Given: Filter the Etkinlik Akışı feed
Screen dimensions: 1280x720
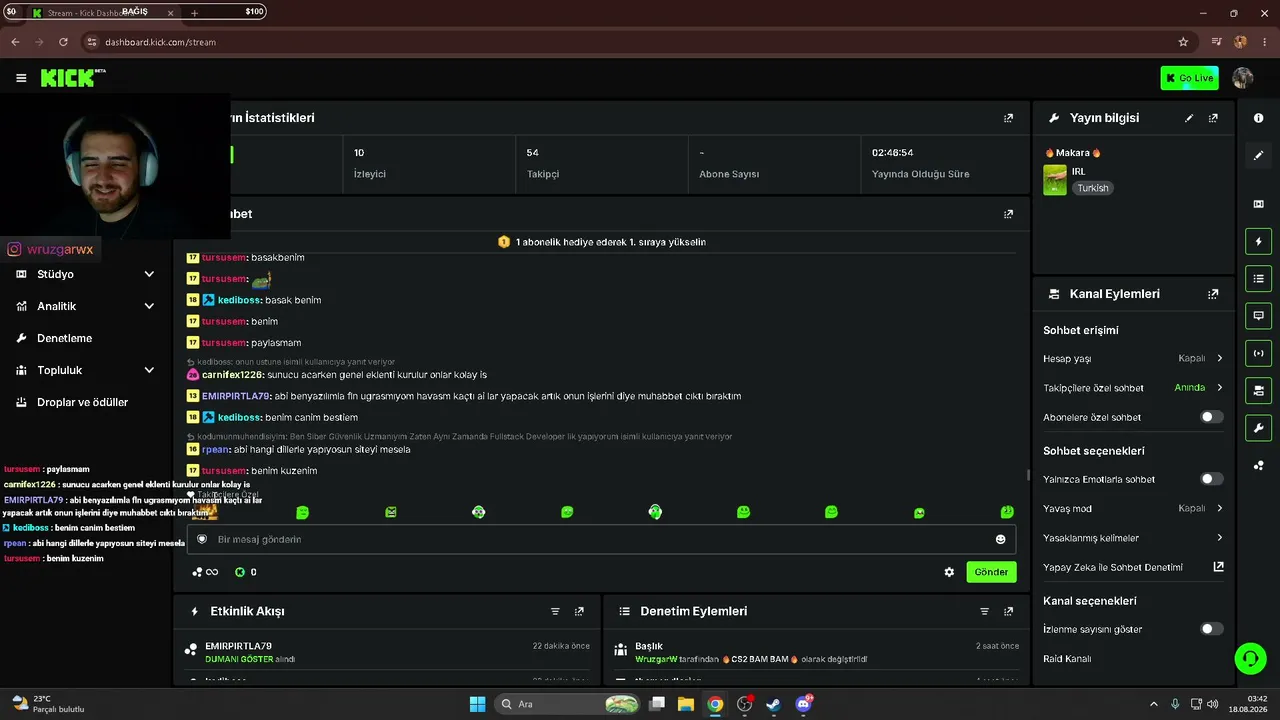Looking at the screenshot, I should tap(555, 611).
